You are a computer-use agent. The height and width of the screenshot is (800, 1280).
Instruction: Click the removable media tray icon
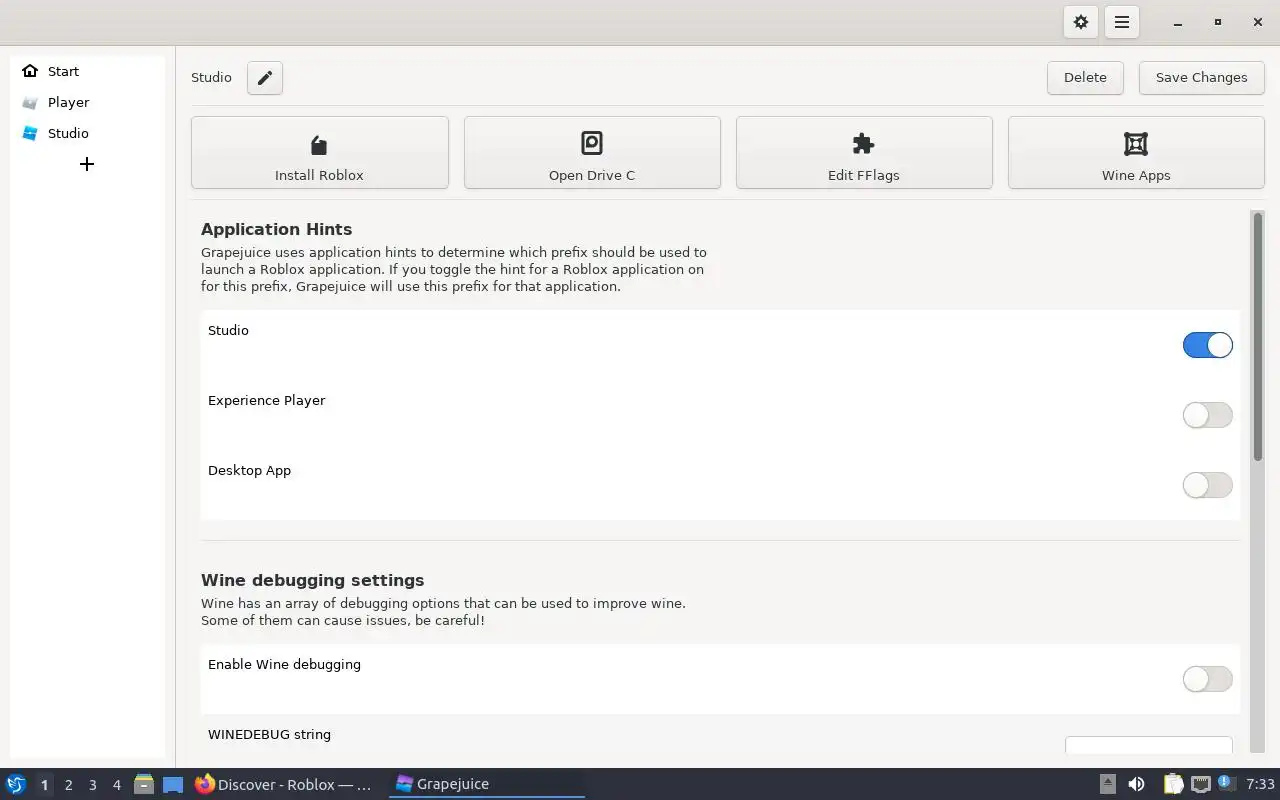(1107, 784)
